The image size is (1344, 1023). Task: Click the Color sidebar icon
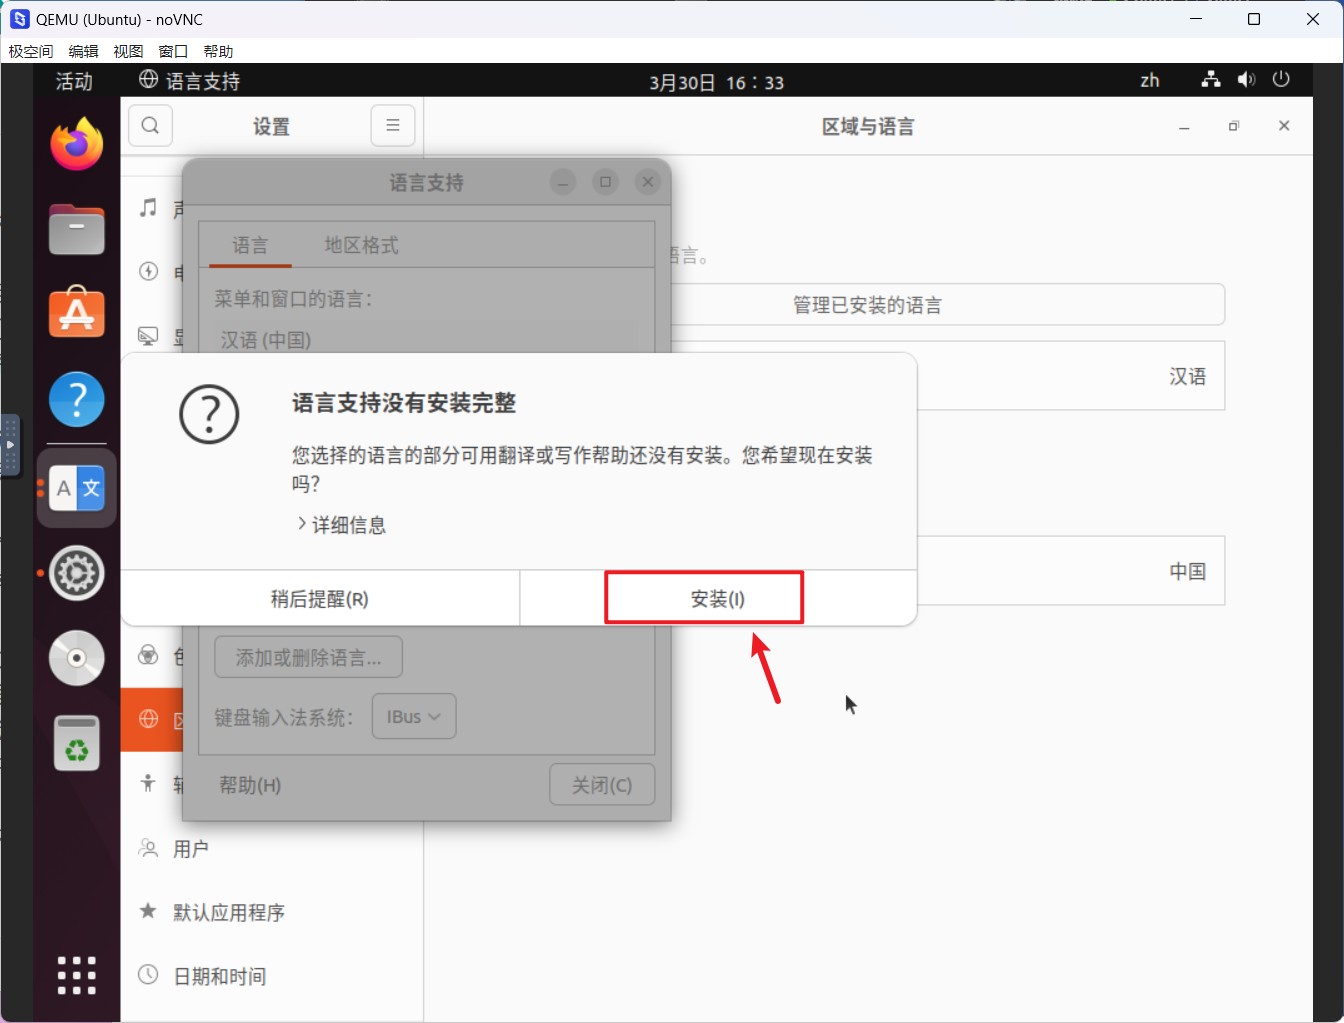click(x=148, y=655)
